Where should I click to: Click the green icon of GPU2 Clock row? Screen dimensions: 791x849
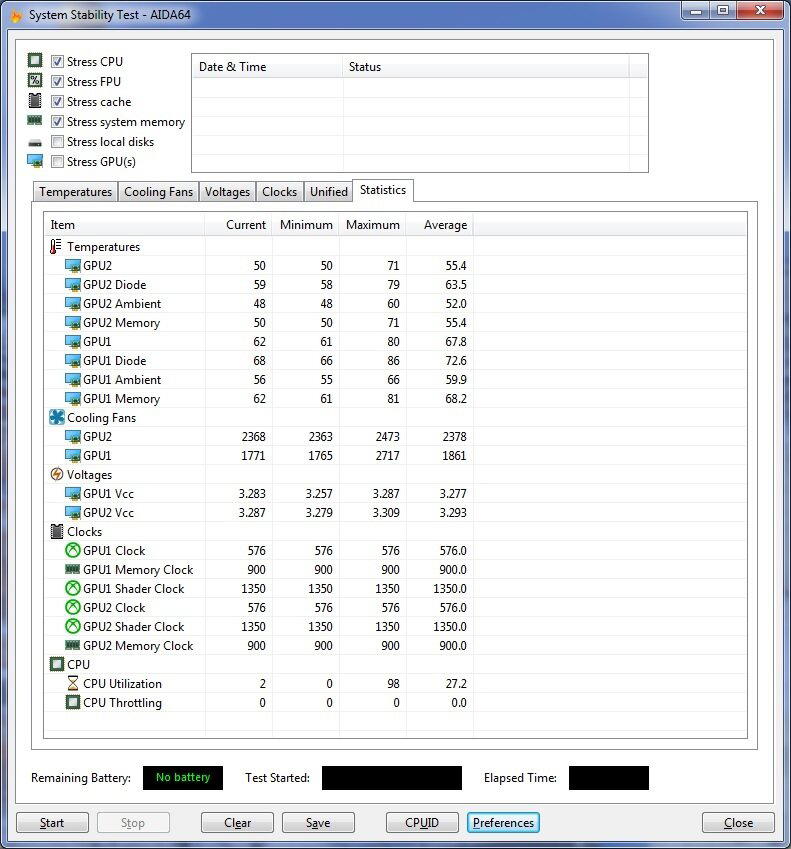(x=73, y=607)
